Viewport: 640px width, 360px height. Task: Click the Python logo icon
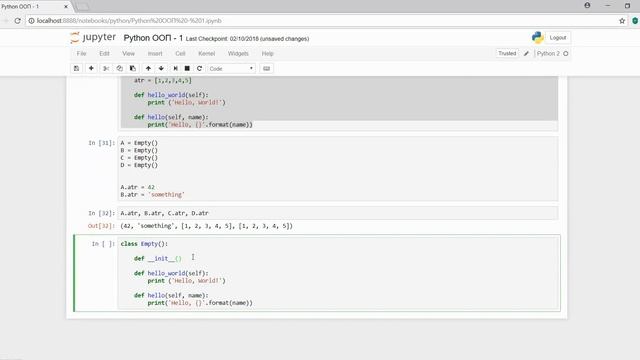pyautogui.click(x=538, y=38)
